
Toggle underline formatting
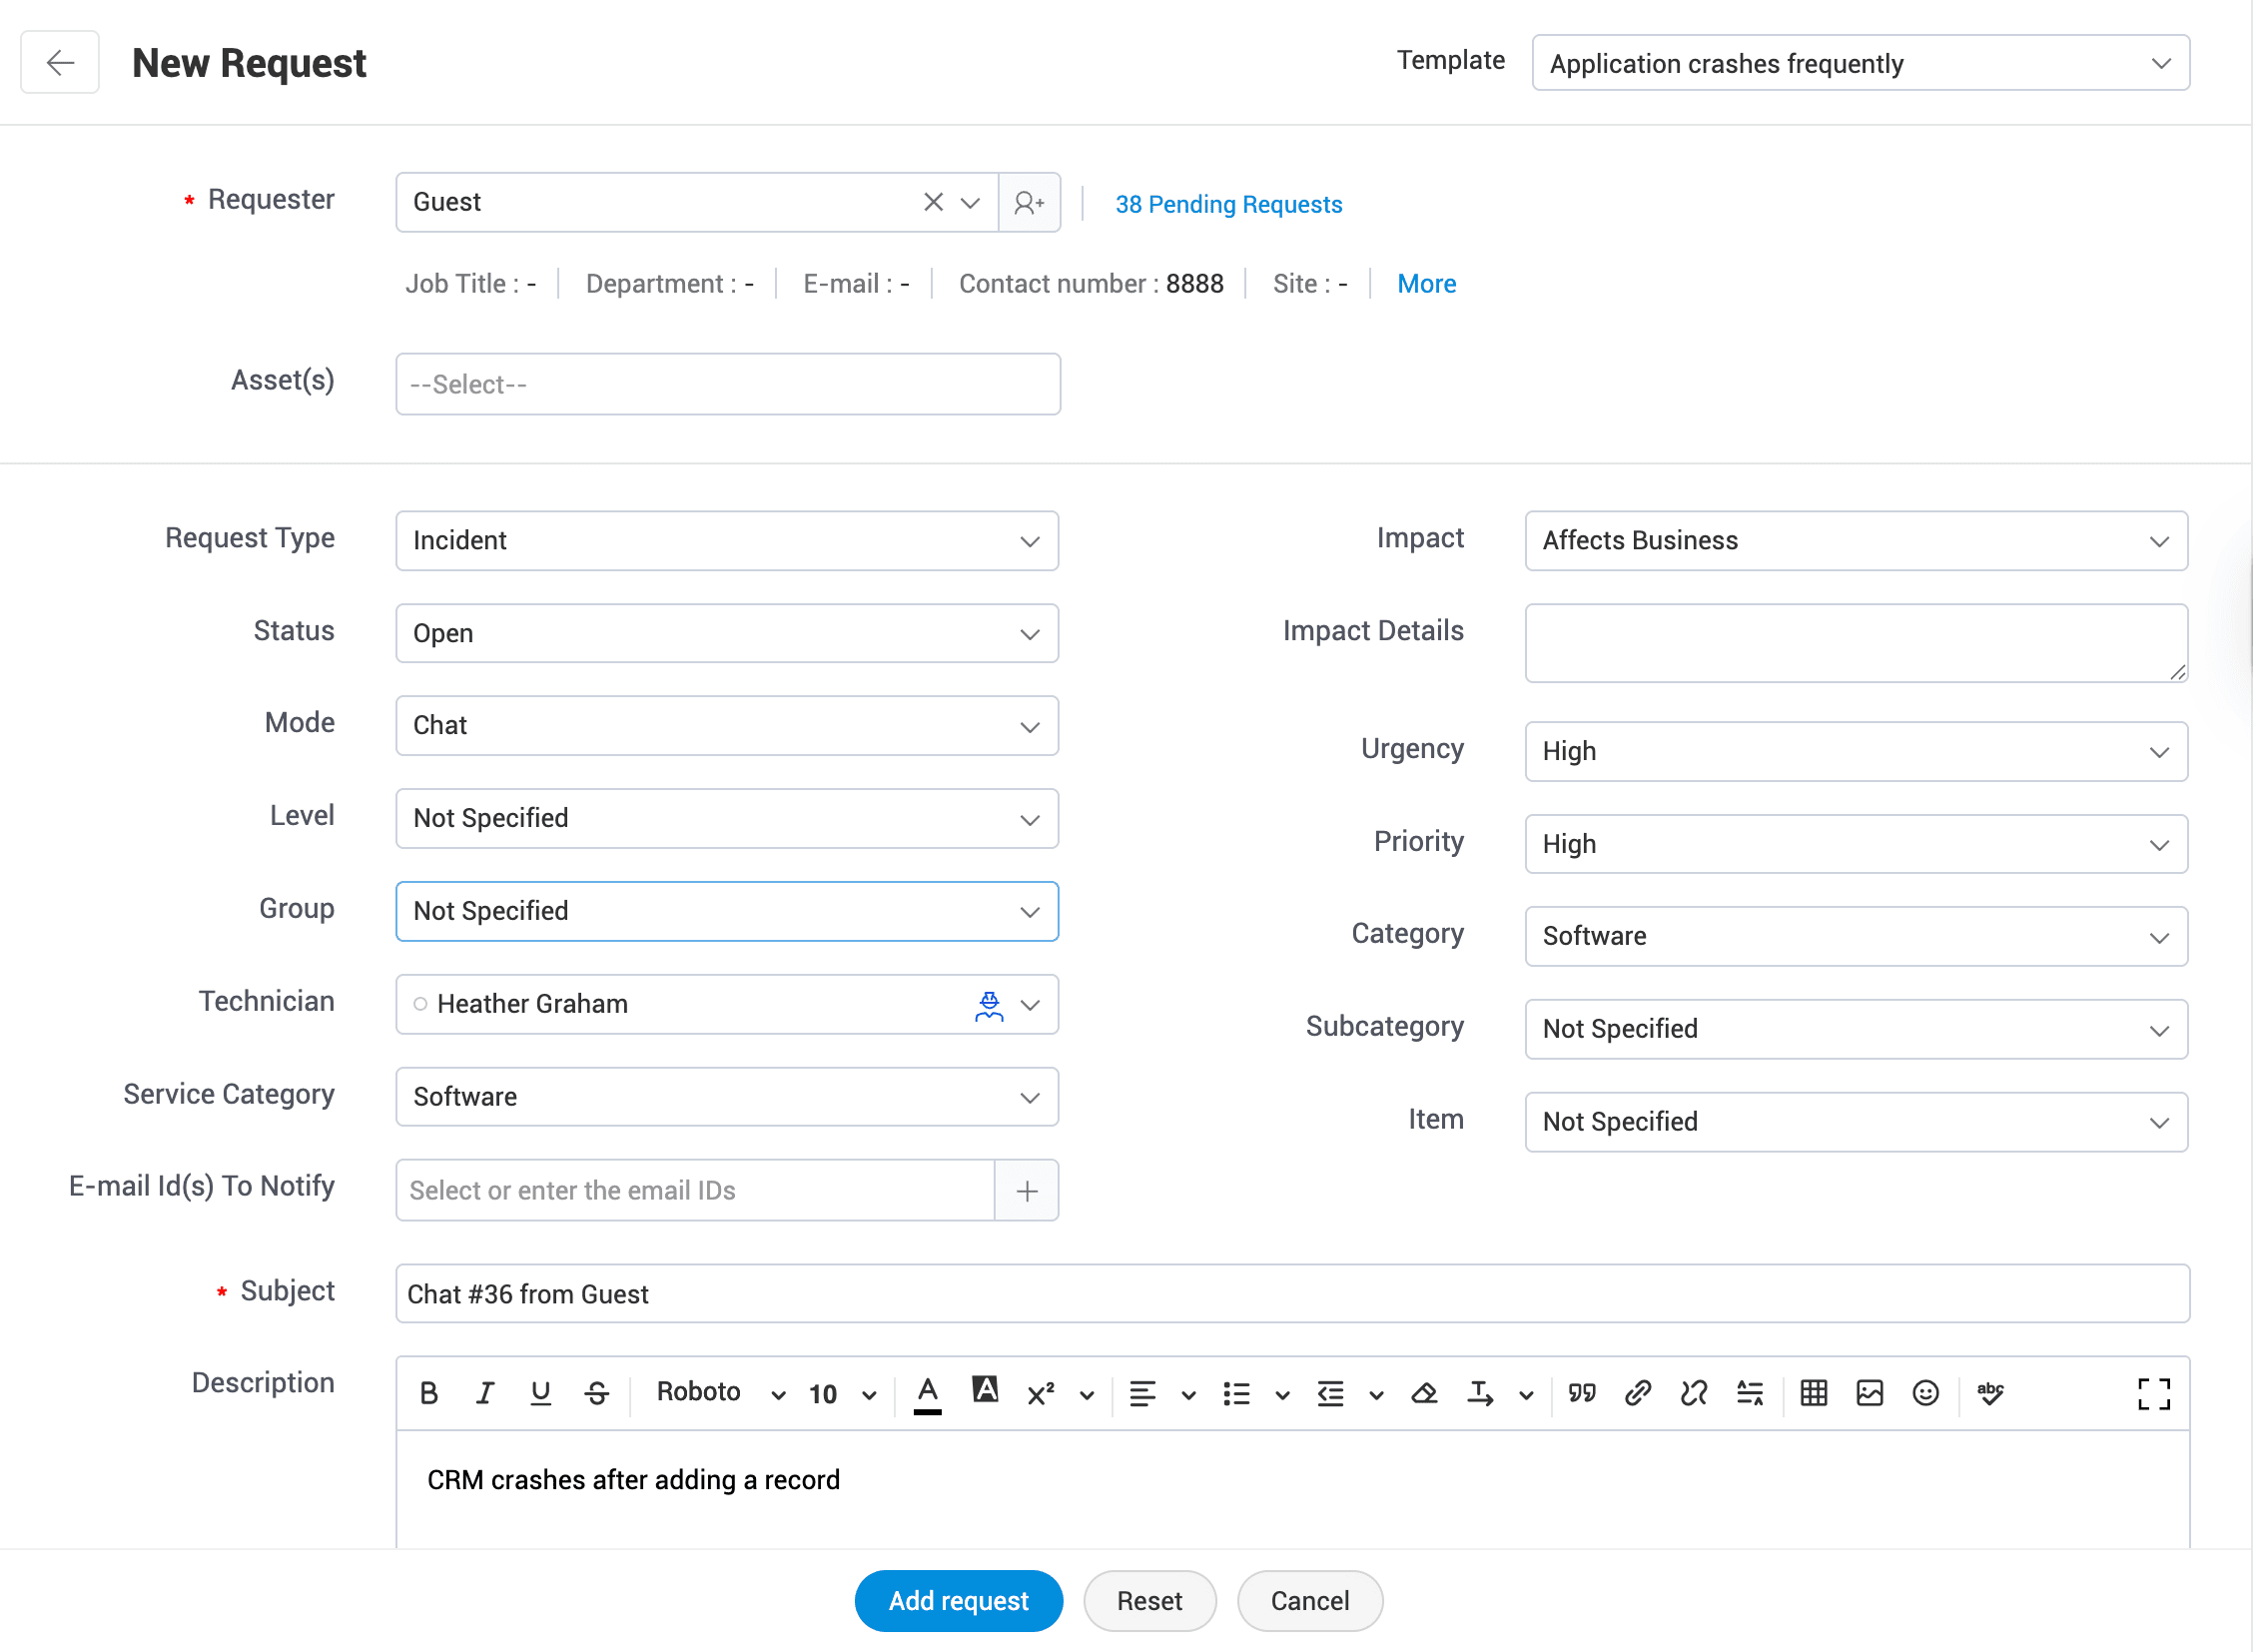(540, 1393)
